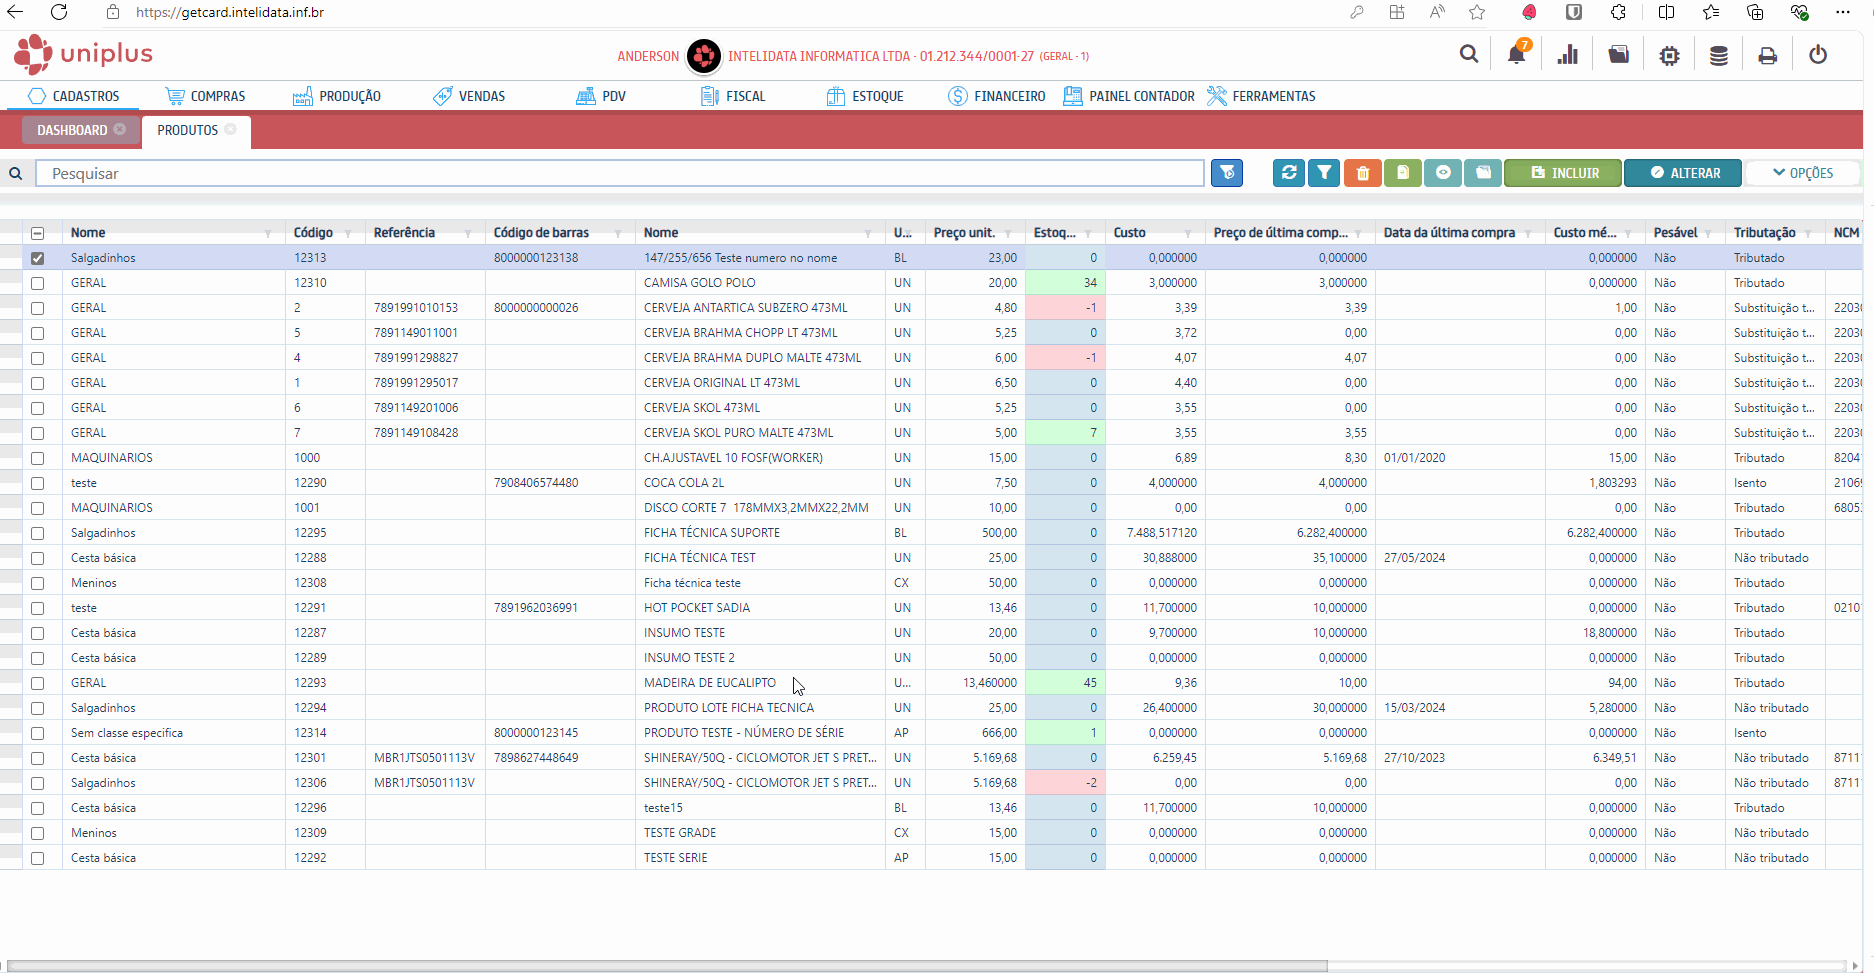The height and width of the screenshot is (973, 1874).
Task: Check the CERVEJA ANTARTICA SUBZERO row checkbox
Action: coord(37,308)
